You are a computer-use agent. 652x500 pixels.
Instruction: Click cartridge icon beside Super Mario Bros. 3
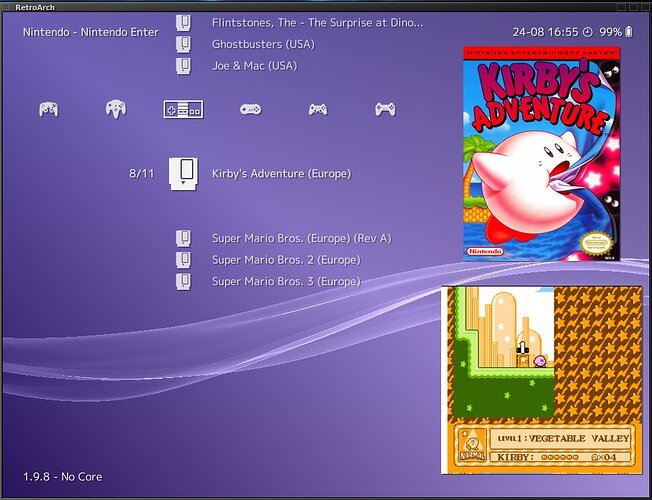point(183,282)
